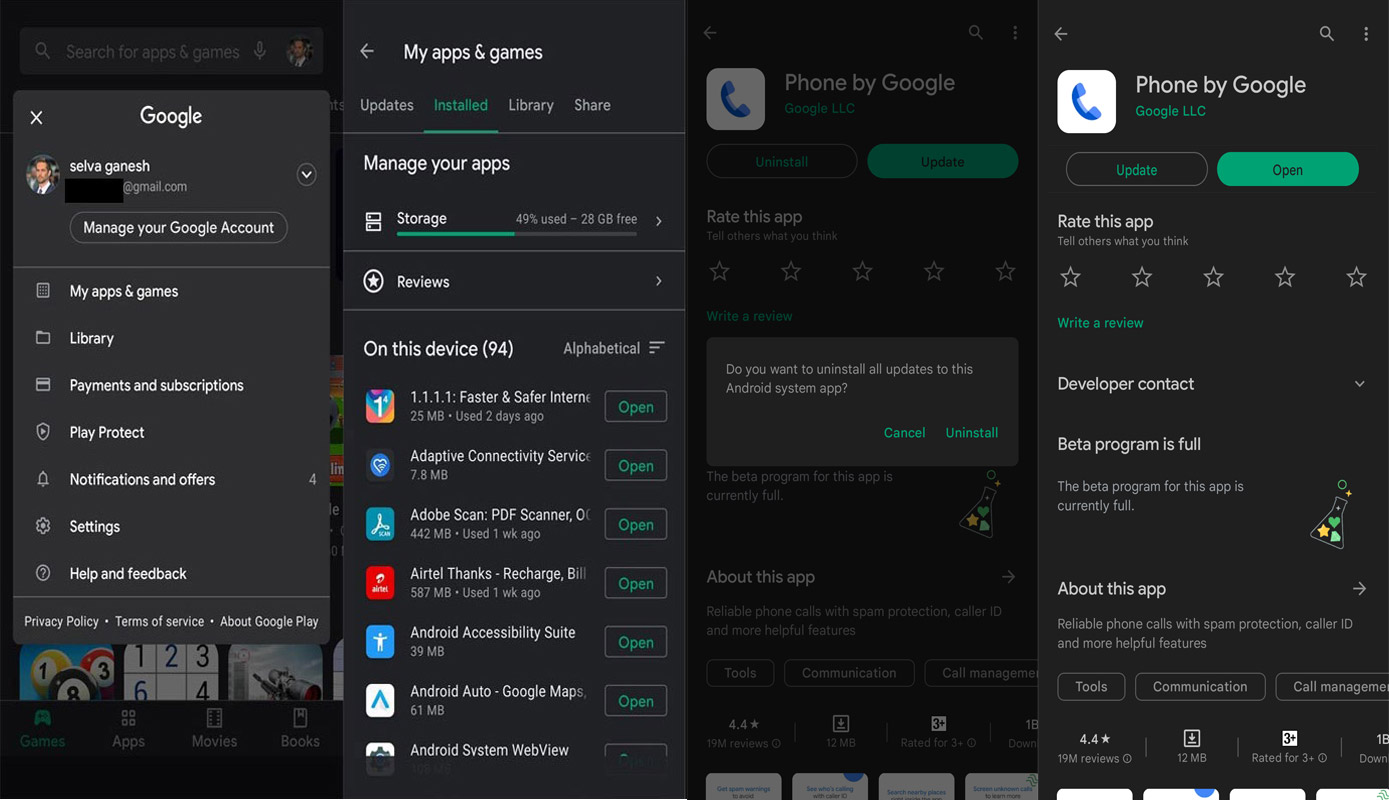Tap the Adaptive Connectivity Services app icon
Viewport: 1389px width, 800px height.
(380, 465)
